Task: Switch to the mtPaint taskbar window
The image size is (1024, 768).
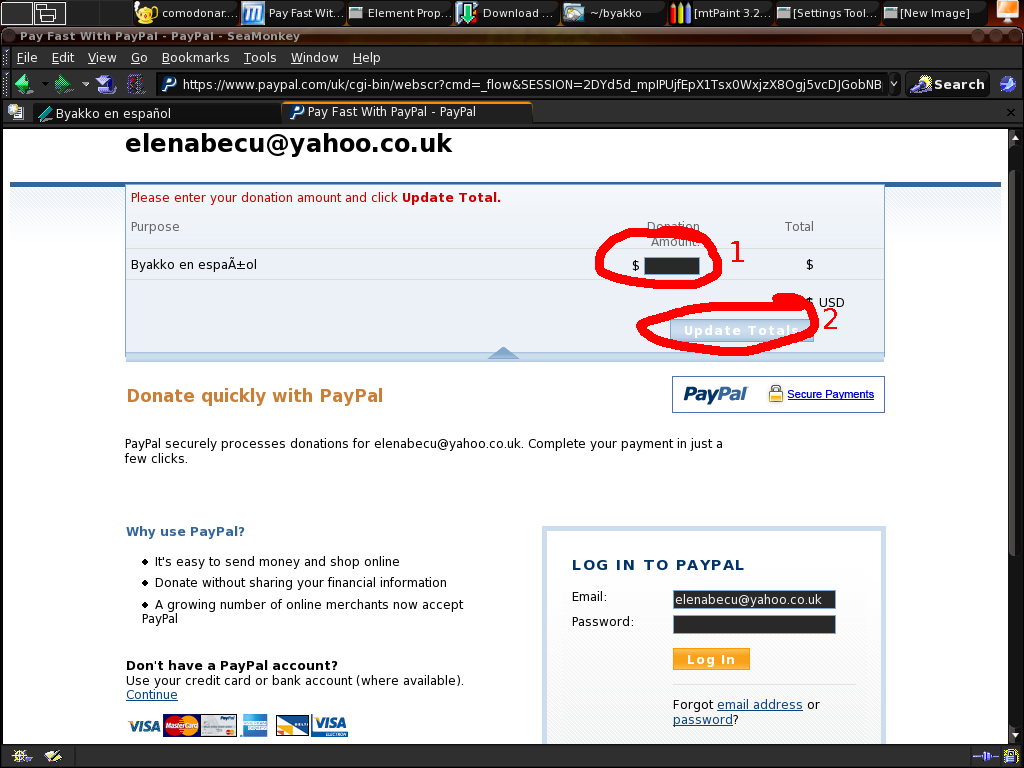Action: click(x=721, y=12)
